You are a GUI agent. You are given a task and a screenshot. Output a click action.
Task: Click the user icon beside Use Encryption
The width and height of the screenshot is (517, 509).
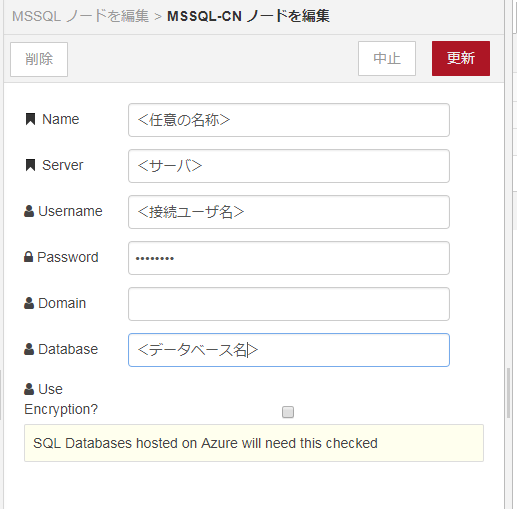29,389
